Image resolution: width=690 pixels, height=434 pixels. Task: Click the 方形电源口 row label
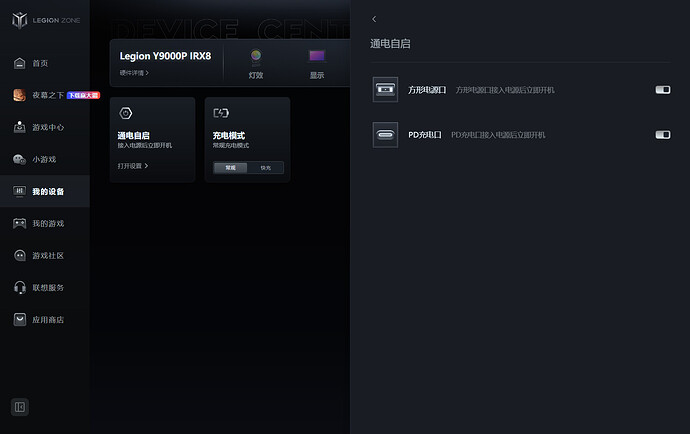[x=427, y=90]
